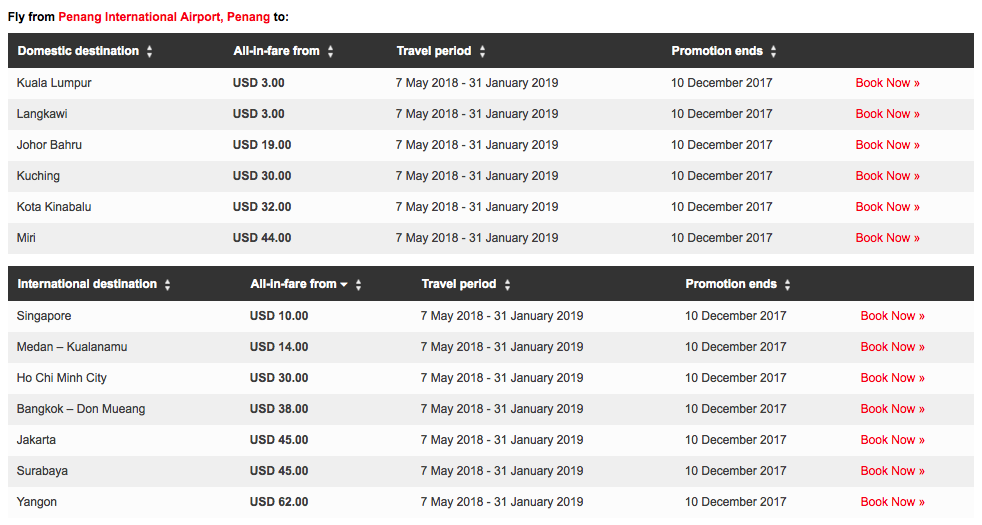Sort by International destination column arrows
Screen dimensions: 982x525
(x=167, y=284)
